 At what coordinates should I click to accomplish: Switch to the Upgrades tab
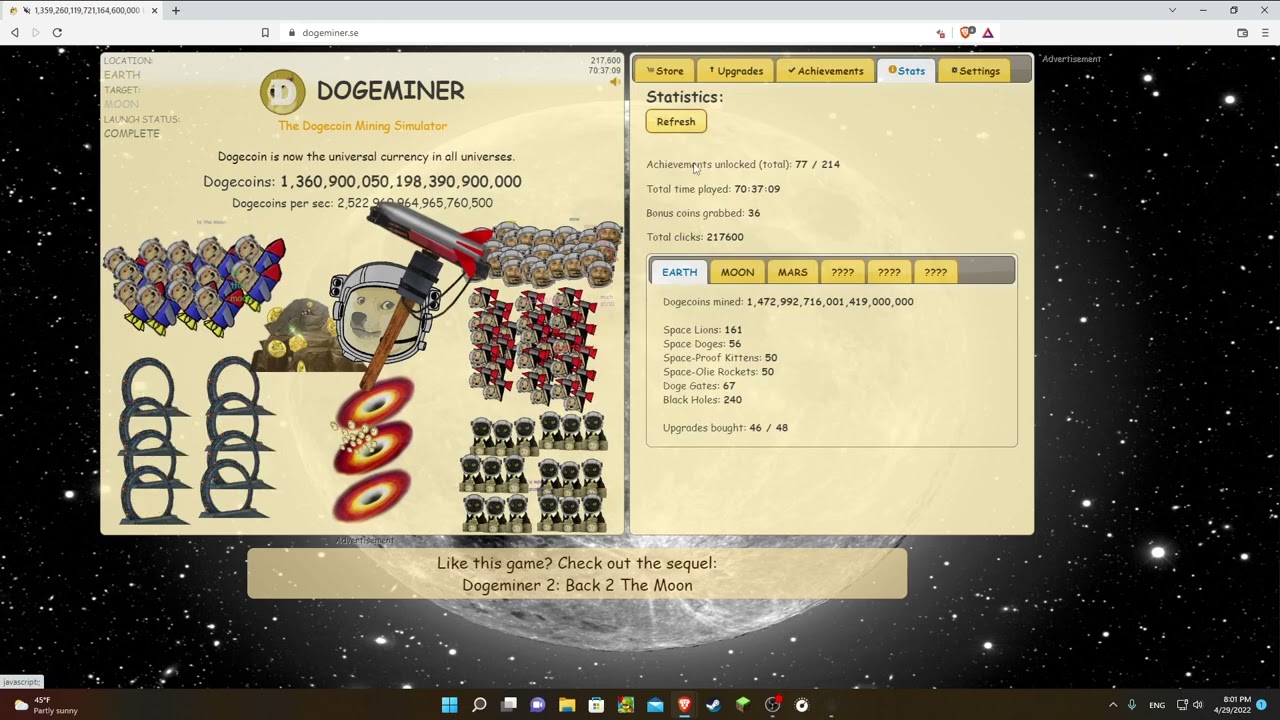click(x=735, y=71)
